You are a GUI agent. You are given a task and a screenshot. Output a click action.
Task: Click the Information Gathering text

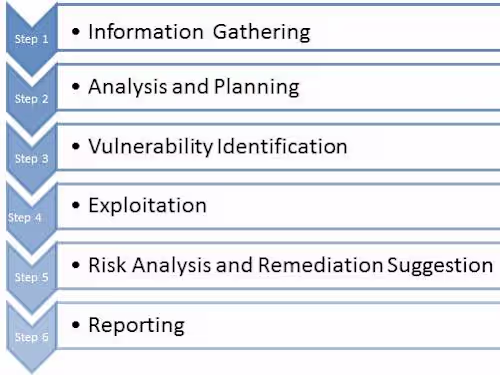199,32
